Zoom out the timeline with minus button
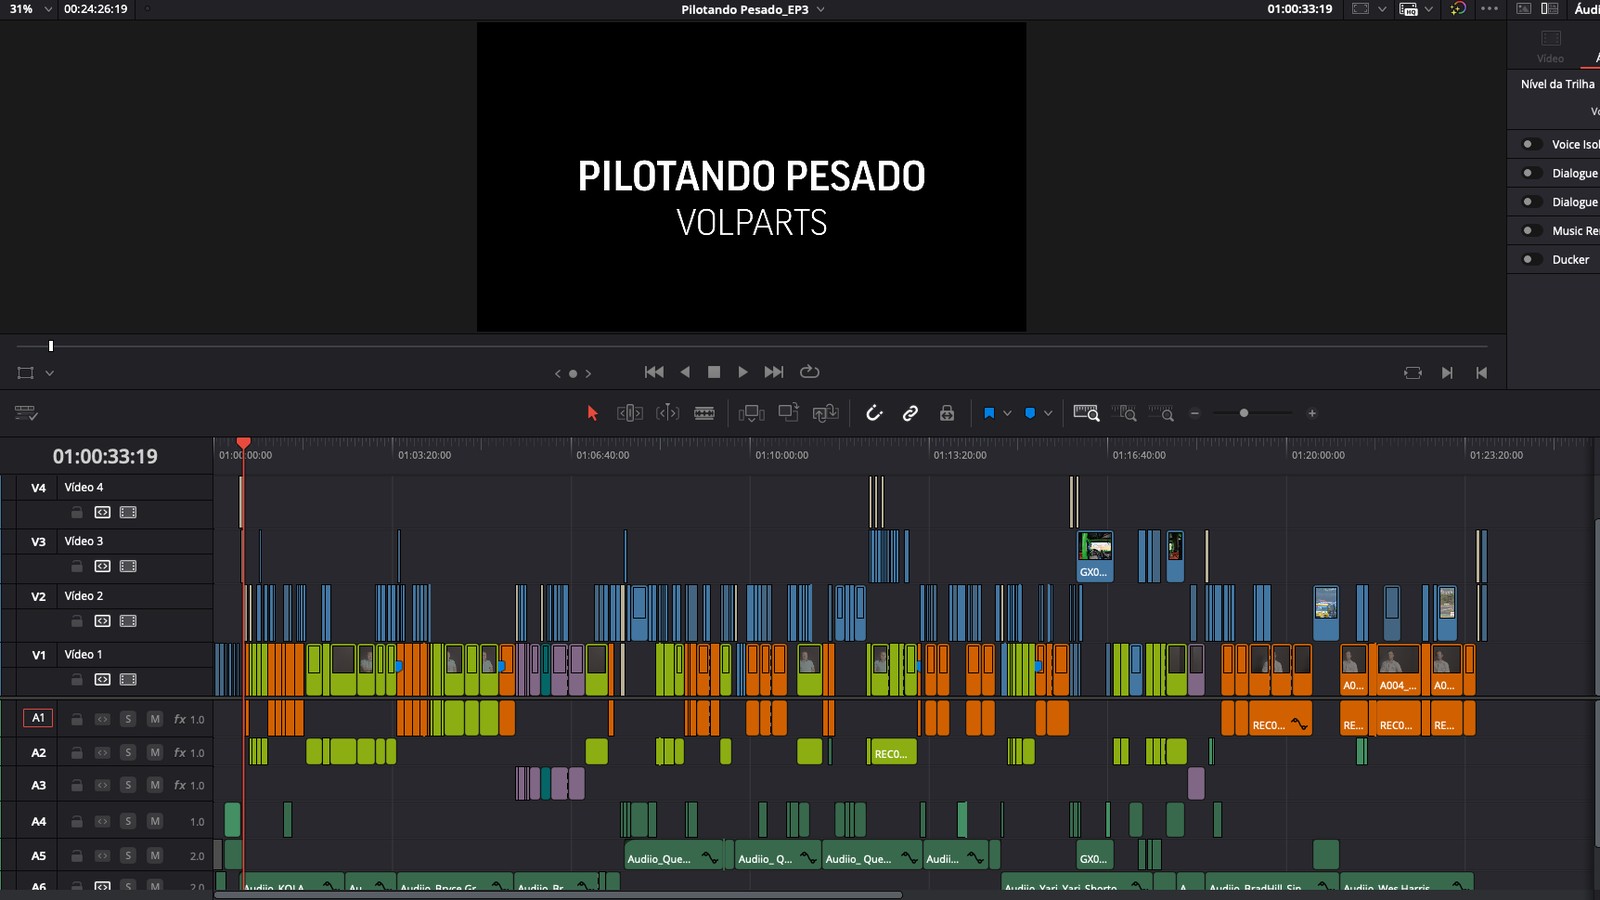Image resolution: width=1600 pixels, height=900 pixels. coord(1194,413)
